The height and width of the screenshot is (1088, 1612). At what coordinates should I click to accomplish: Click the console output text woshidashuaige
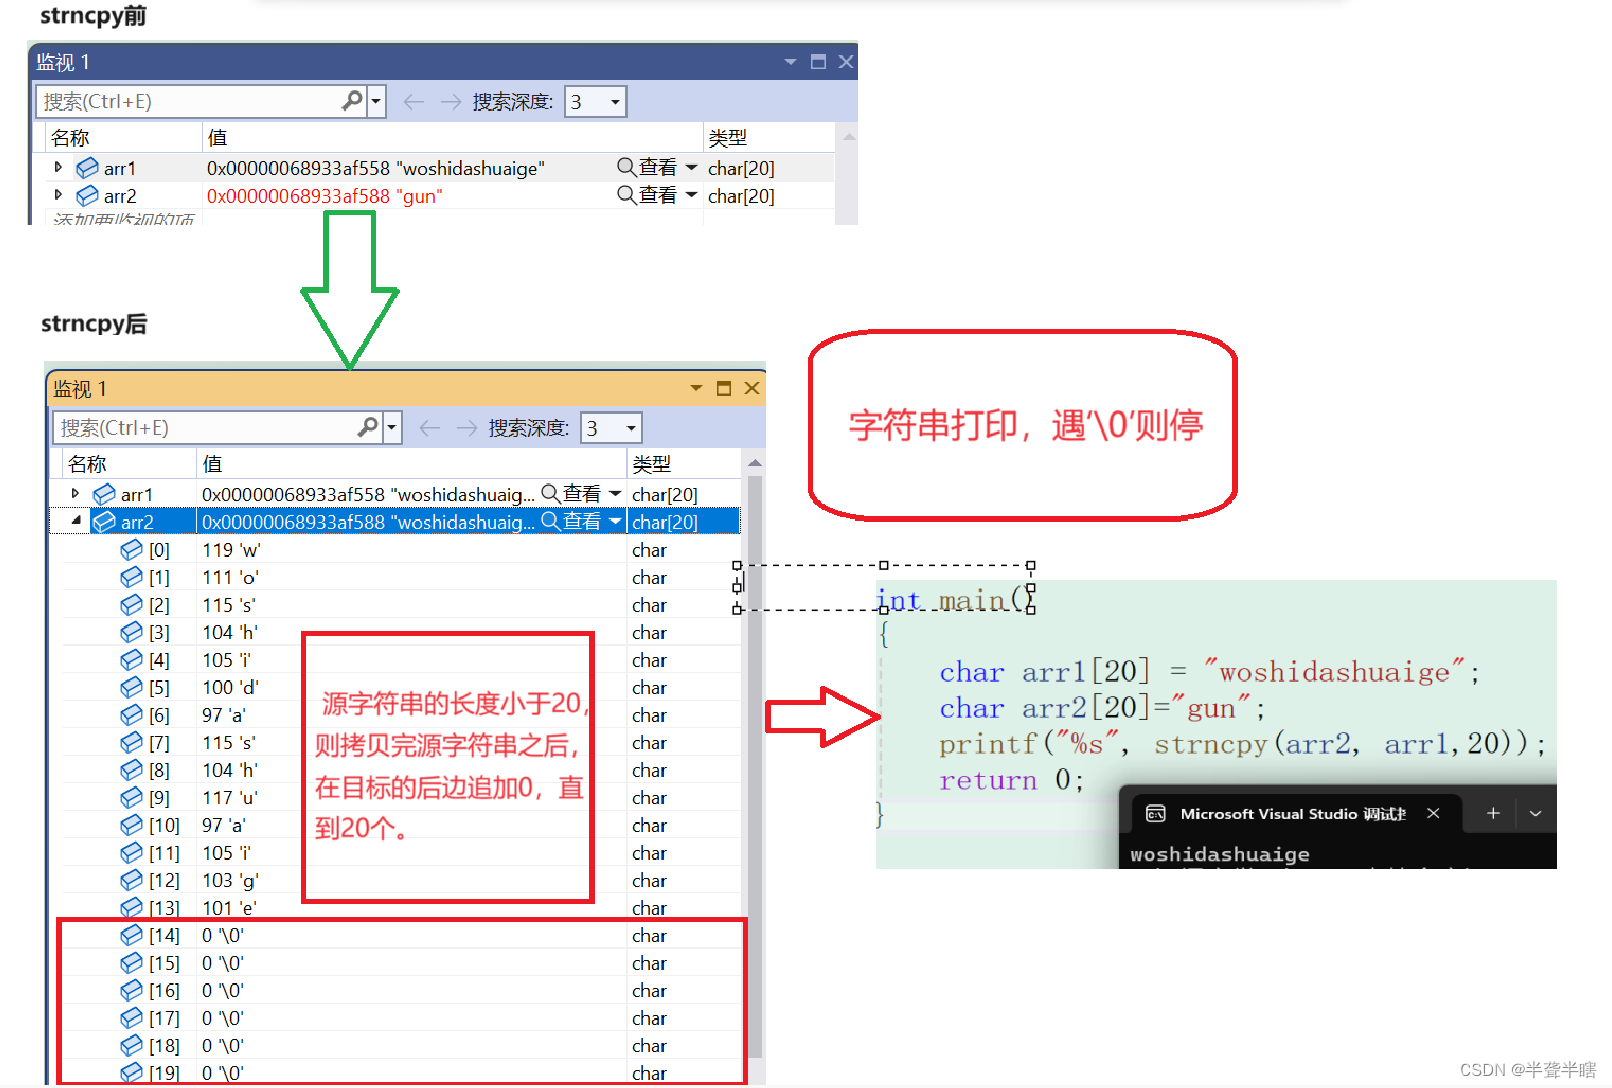point(1220,854)
